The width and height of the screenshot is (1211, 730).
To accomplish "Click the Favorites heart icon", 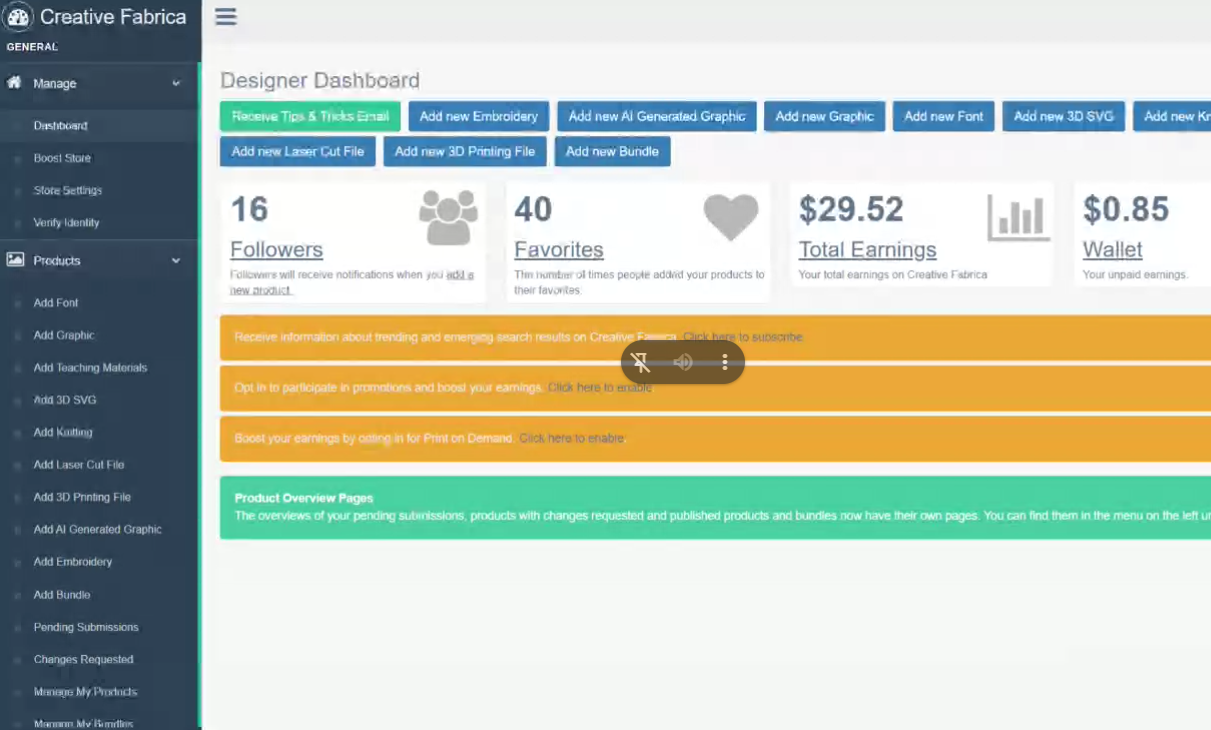I will (731, 217).
